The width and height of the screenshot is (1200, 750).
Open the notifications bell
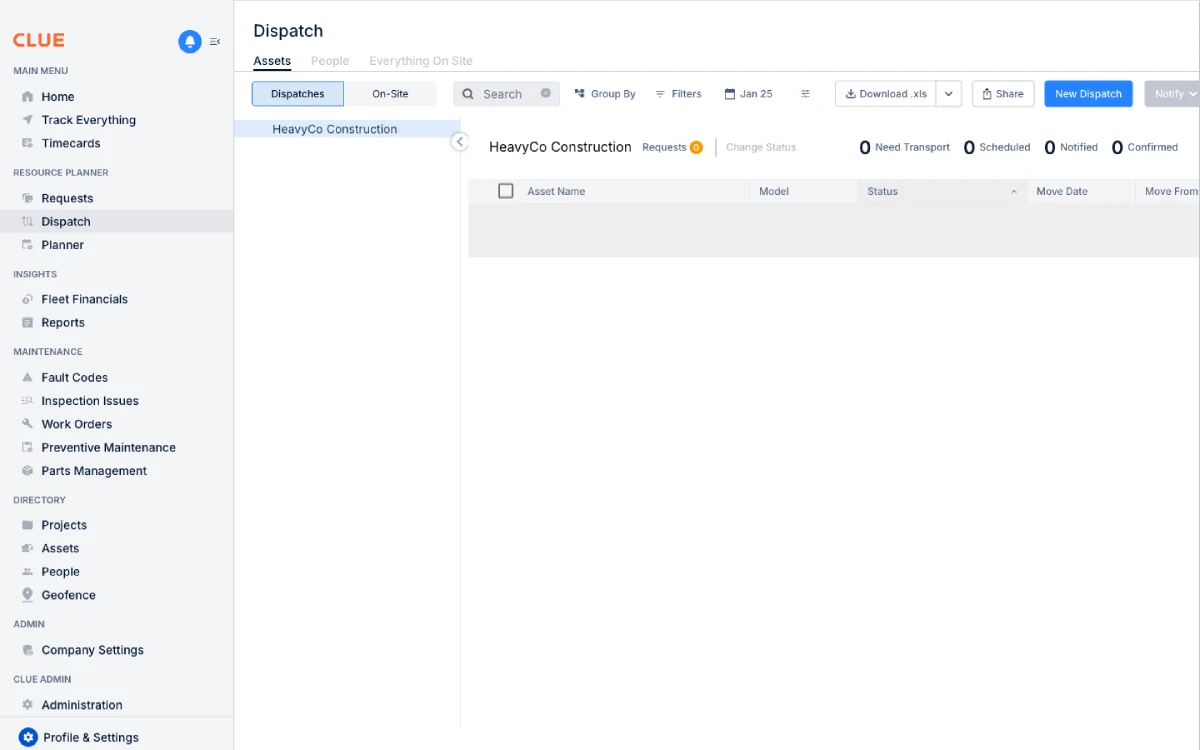point(190,41)
